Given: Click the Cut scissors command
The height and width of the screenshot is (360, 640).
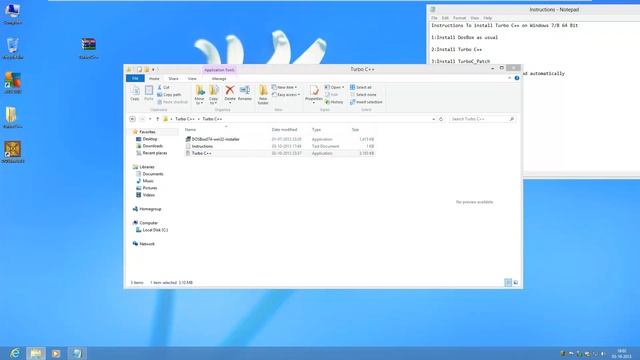Looking at the screenshot, I should (164, 87).
